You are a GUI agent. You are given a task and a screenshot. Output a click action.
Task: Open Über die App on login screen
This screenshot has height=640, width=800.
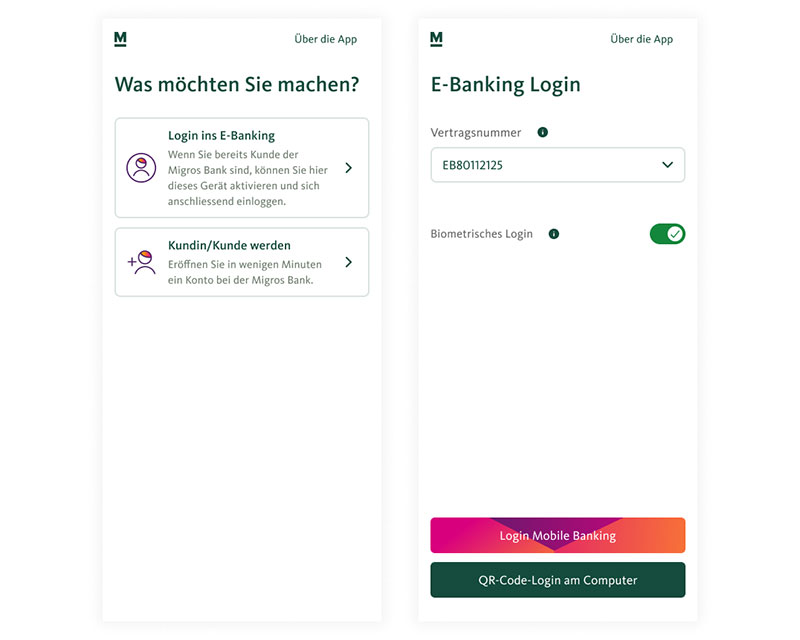[x=641, y=39]
